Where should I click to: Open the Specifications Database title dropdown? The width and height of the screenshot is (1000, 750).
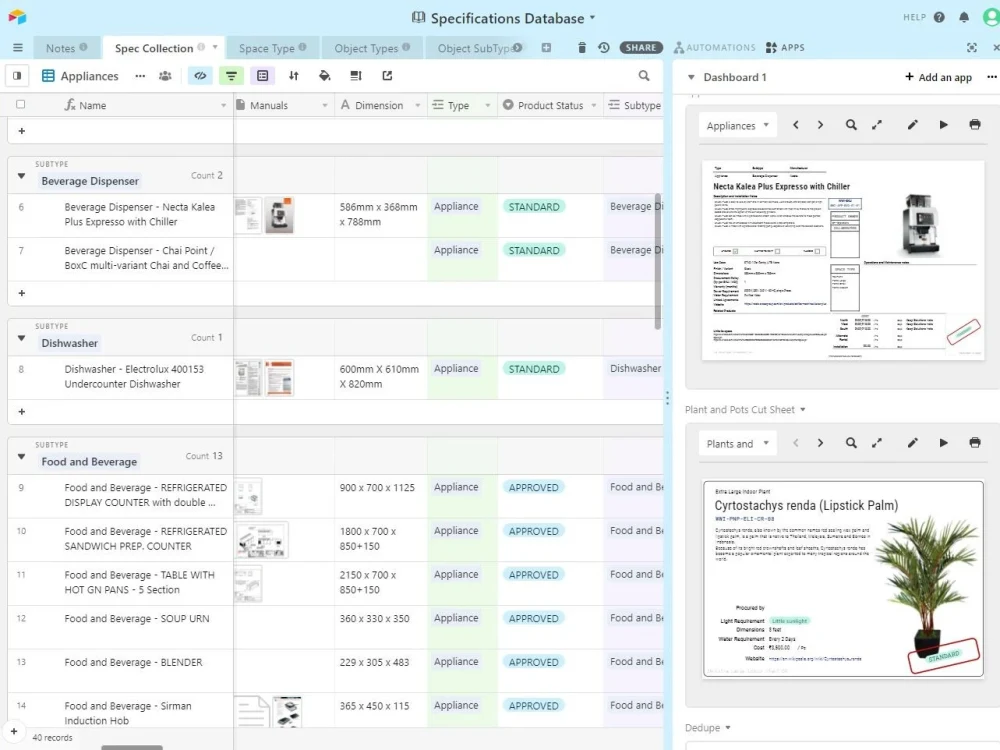[592, 18]
